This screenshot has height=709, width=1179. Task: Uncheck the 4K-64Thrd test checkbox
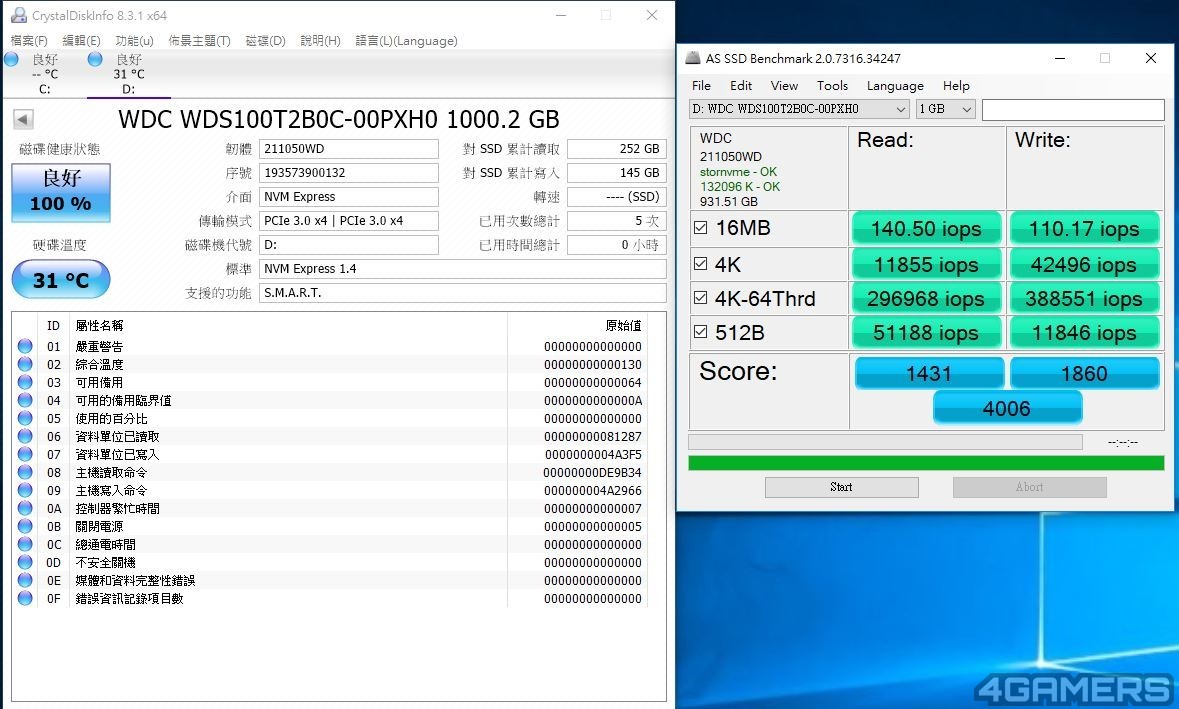(701, 298)
